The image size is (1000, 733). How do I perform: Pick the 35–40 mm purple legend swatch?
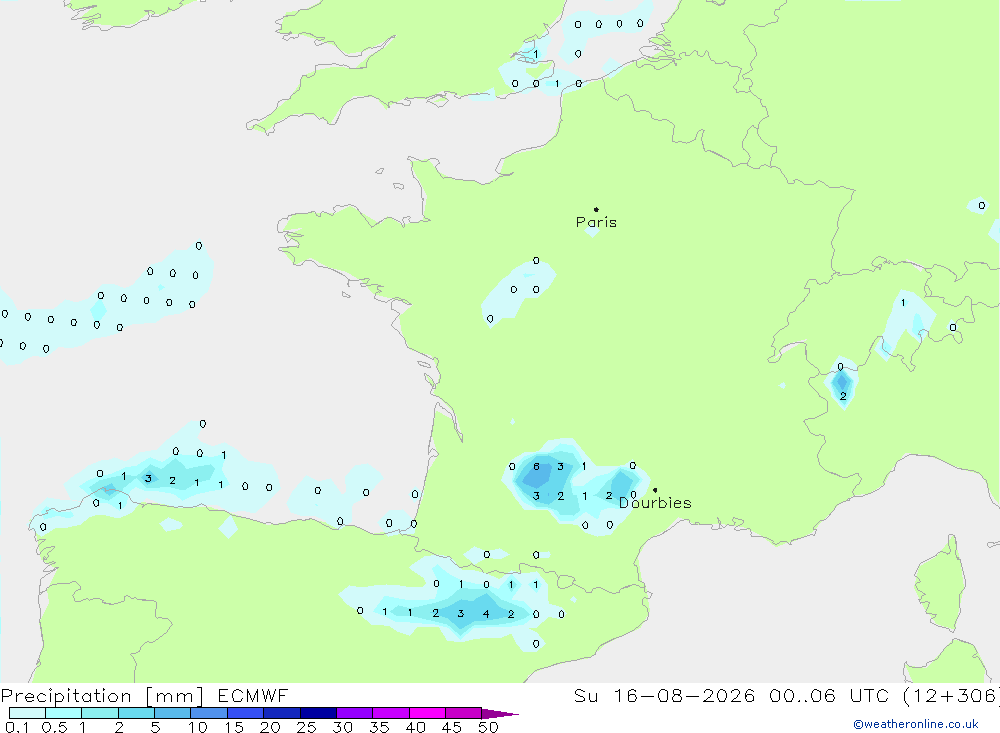point(391,713)
